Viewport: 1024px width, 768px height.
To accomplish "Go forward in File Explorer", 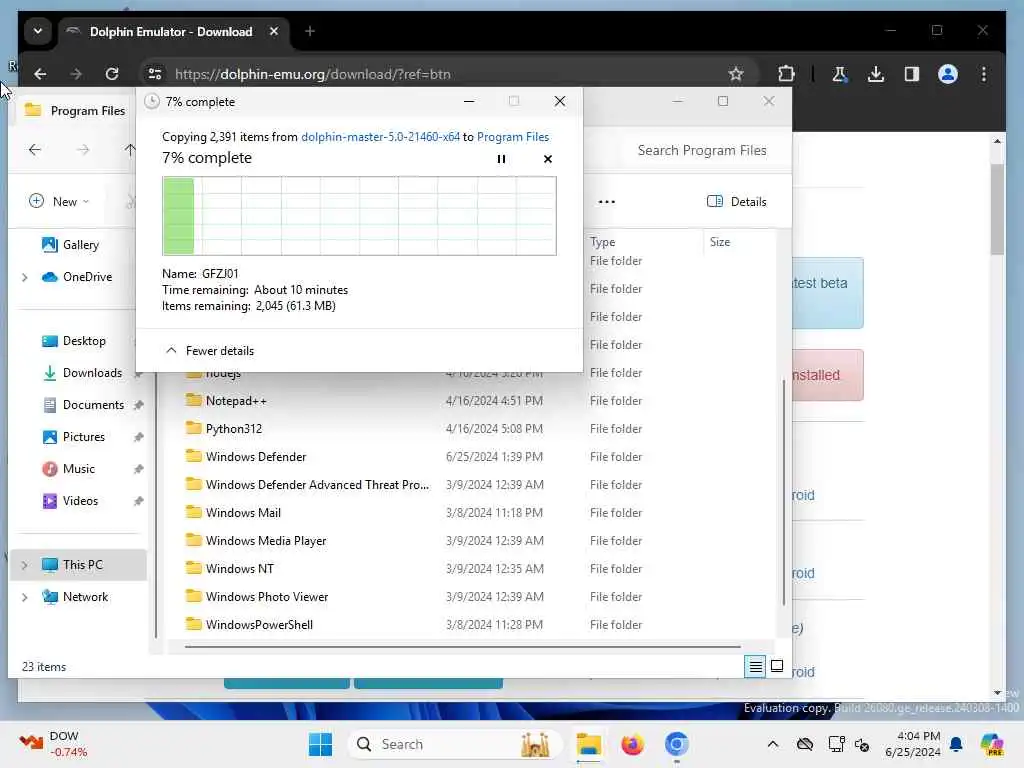I will click(x=83, y=150).
